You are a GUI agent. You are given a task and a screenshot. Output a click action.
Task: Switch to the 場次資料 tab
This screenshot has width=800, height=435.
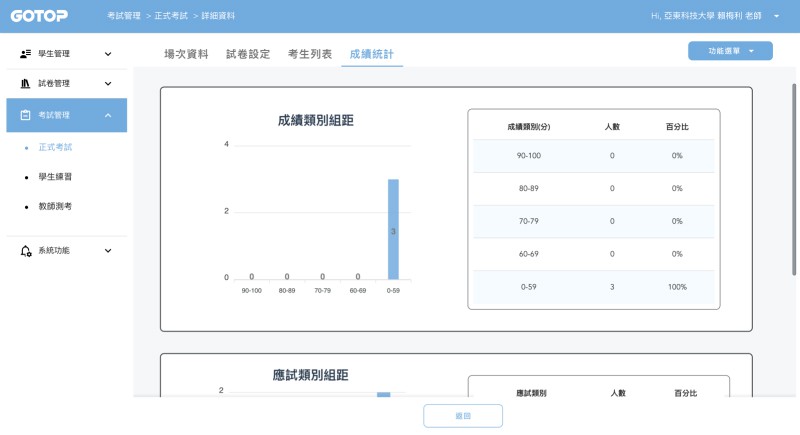tap(186, 54)
